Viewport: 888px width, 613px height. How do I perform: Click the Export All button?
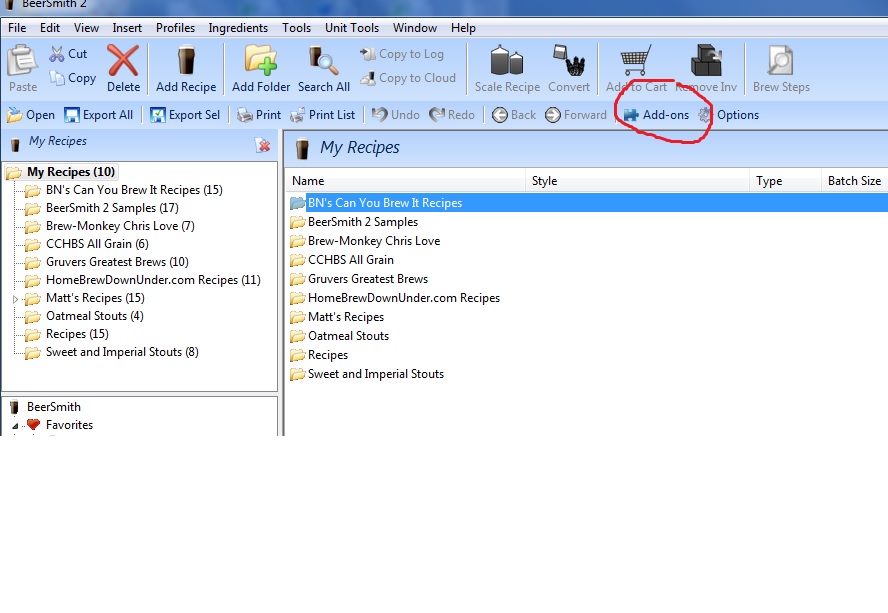point(99,115)
